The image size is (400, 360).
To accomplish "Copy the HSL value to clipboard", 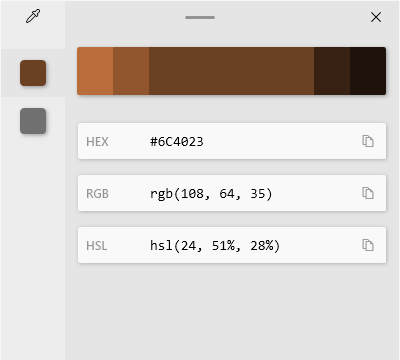I will point(368,245).
